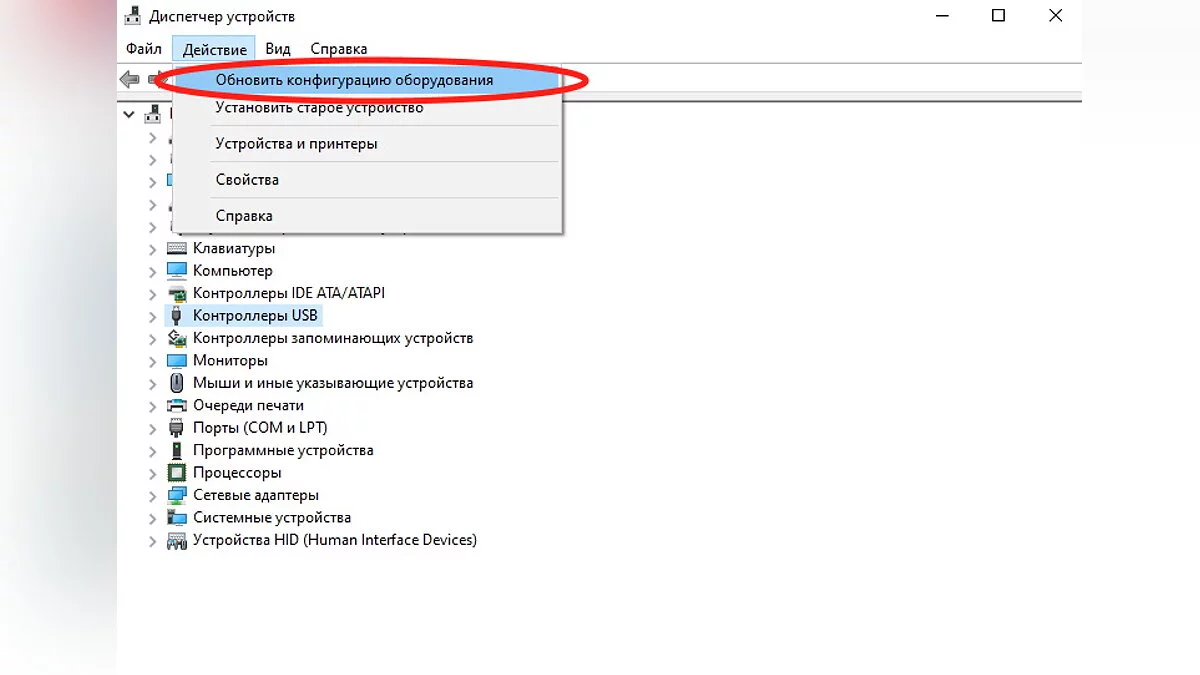Expand the Клавиатуры node
Image resolution: width=1200 pixels, height=675 pixels.
tap(153, 248)
